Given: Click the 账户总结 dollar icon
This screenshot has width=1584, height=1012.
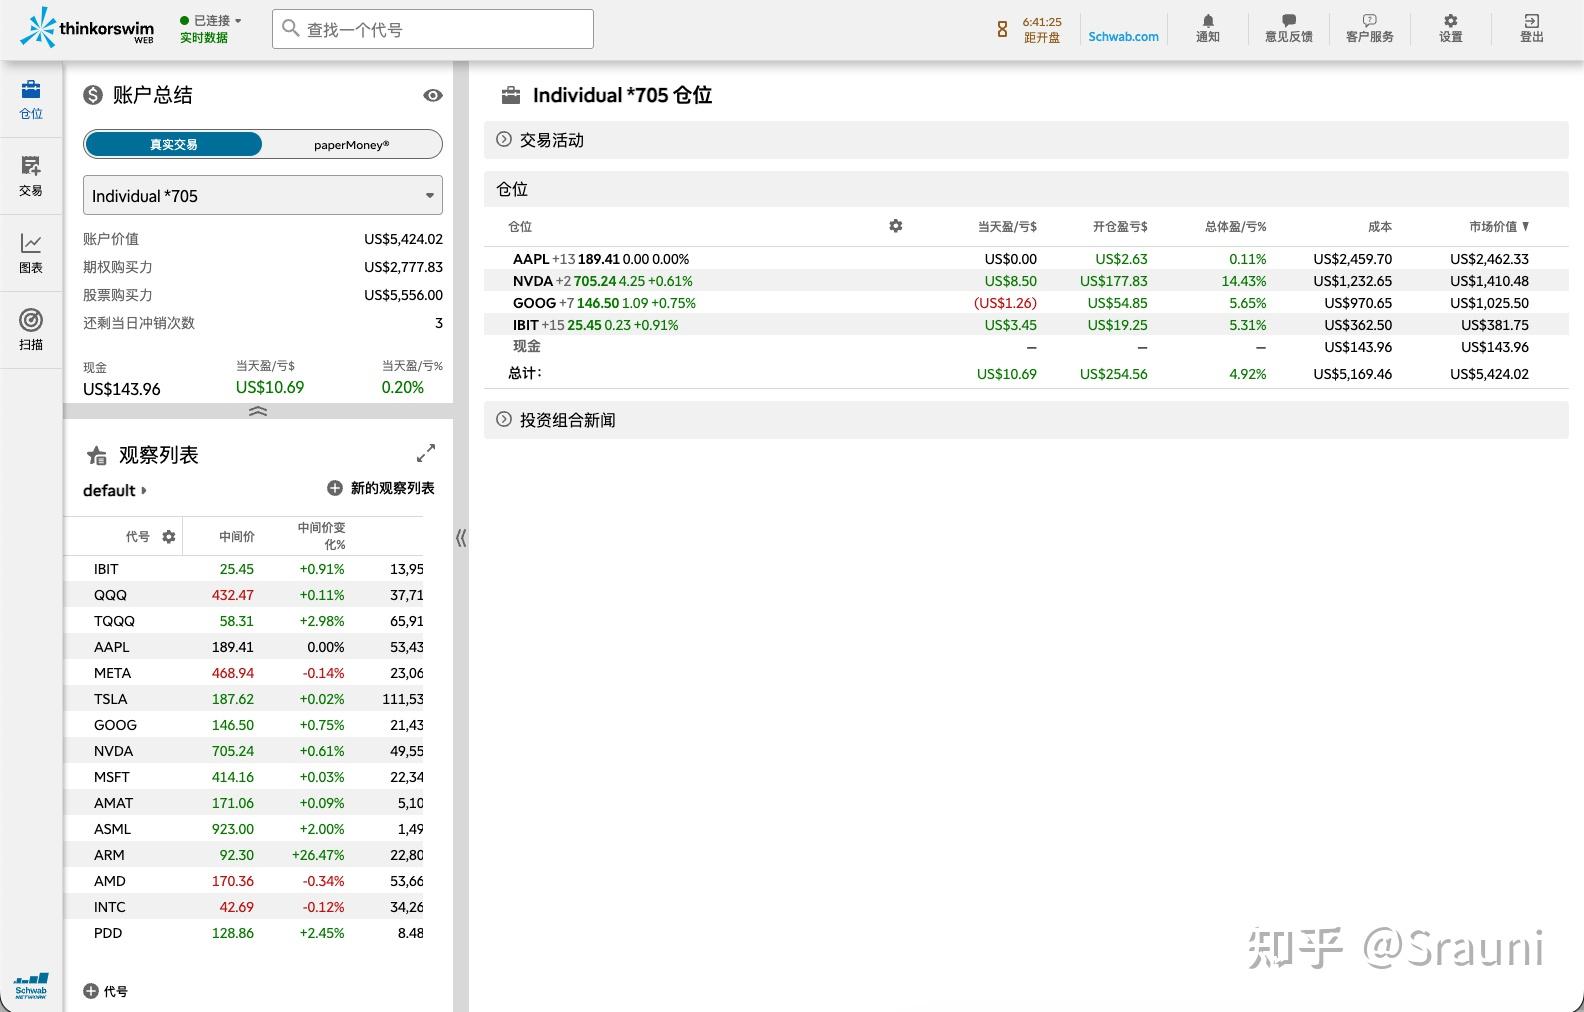Looking at the screenshot, I should 93,95.
